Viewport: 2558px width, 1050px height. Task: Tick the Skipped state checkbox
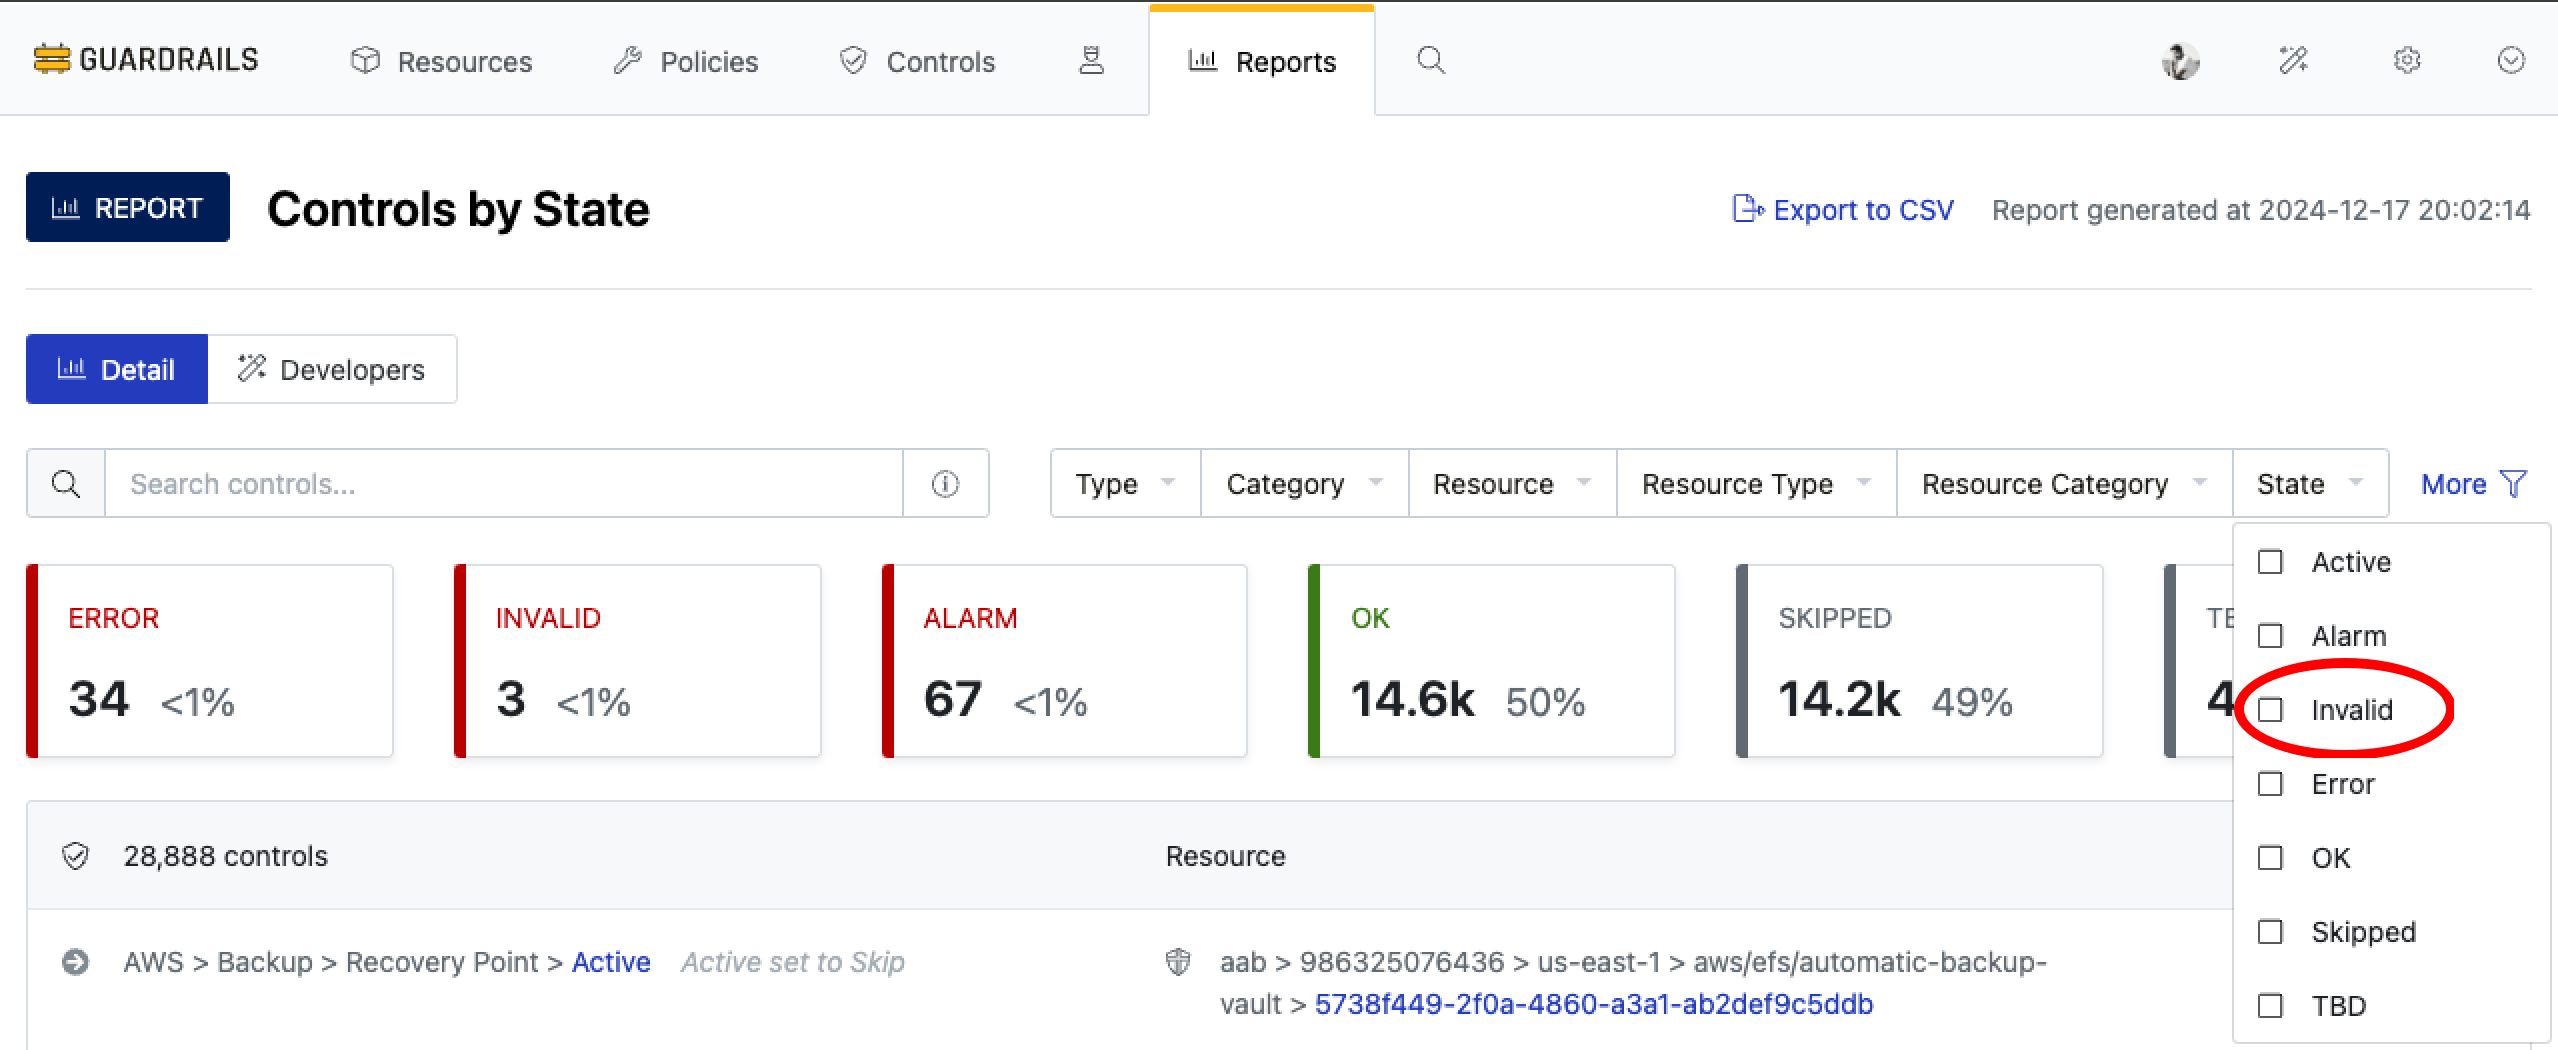pos(2271,932)
